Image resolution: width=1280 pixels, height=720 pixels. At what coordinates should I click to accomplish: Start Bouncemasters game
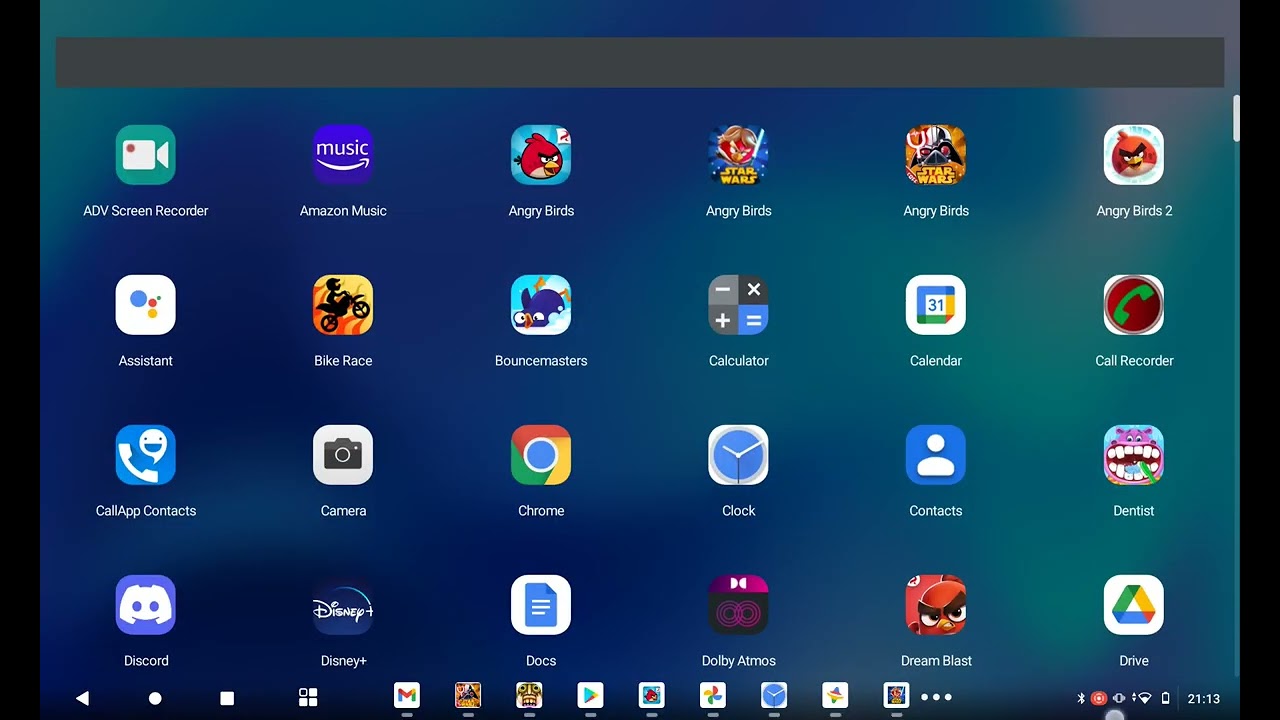[541, 305]
